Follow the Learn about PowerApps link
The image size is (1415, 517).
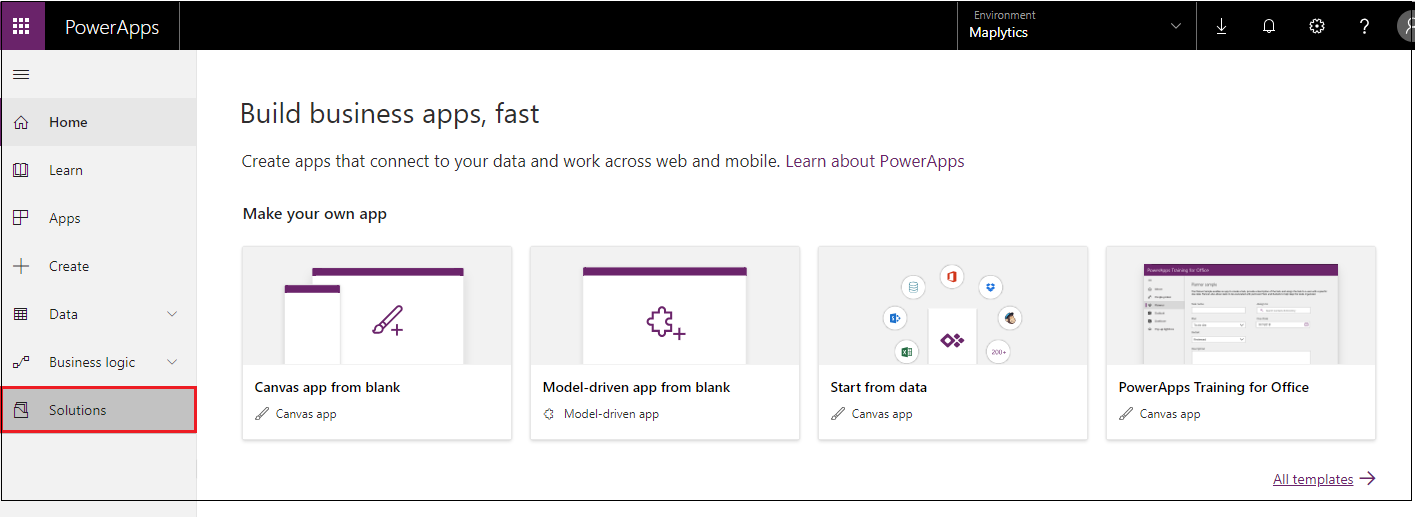(875, 161)
